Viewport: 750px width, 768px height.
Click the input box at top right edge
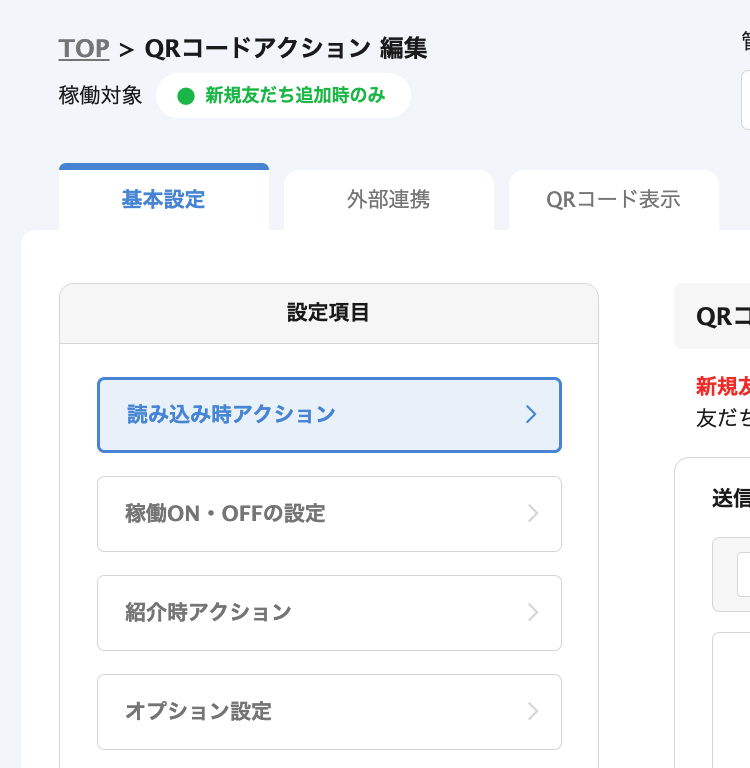pyautogui.click(x=745, y=100)
